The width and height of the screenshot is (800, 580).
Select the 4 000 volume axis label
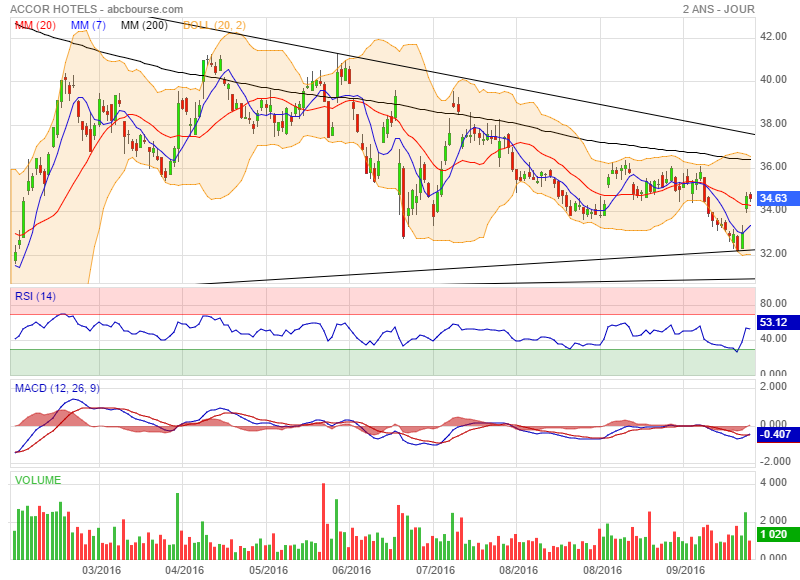(x=773, y=483)
